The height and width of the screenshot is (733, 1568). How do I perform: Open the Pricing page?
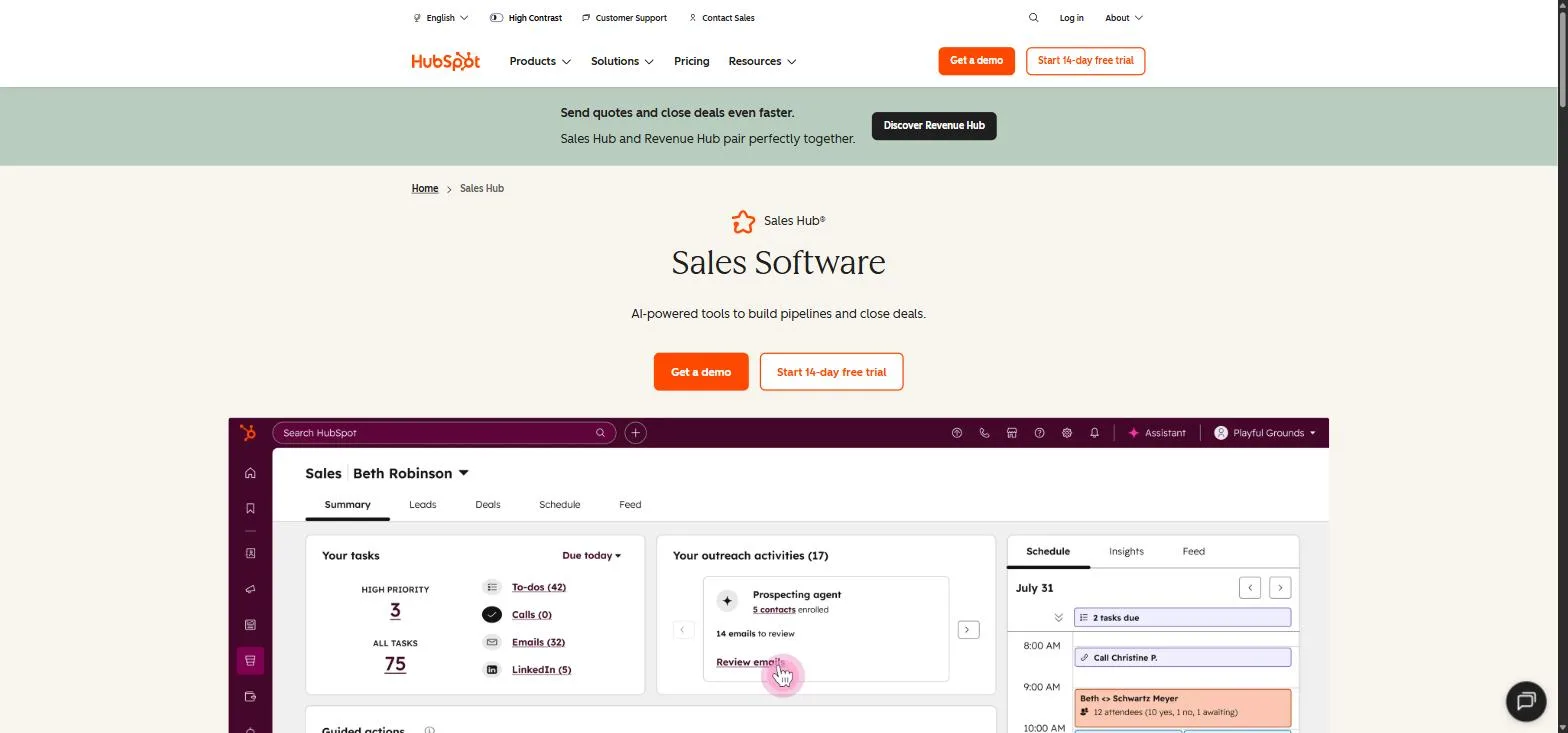692,61
